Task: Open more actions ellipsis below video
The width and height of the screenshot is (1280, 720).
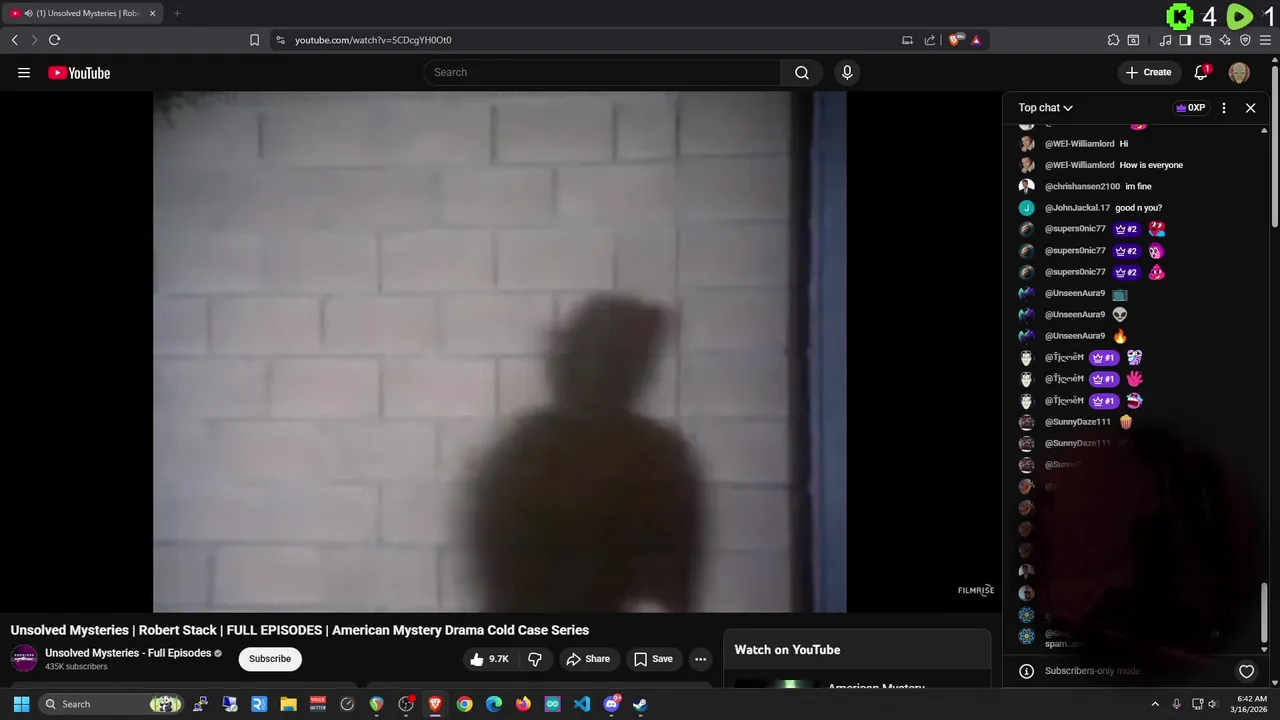Action: click(701, 659)
